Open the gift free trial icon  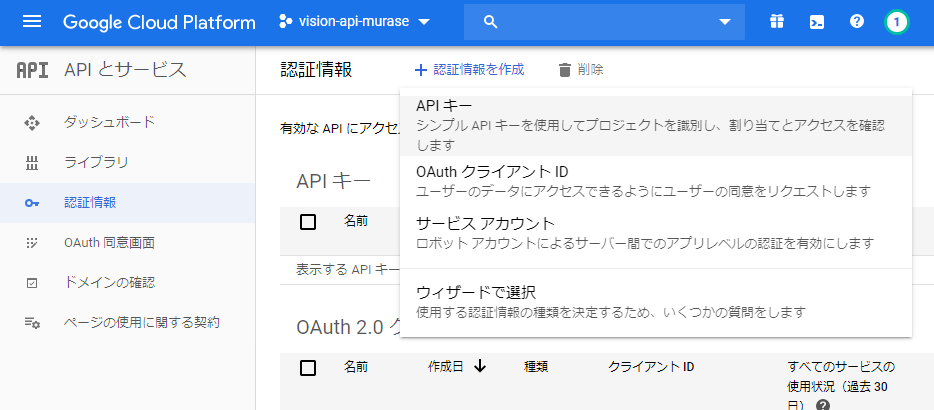point(776,22)
